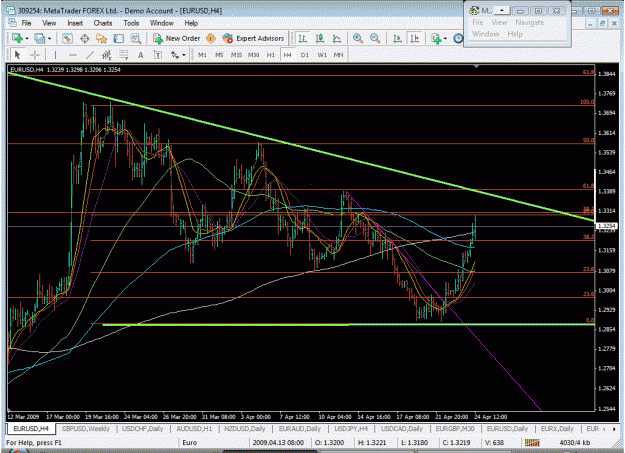The width and height of the screenshot is (625, 453).
Task: Switch to H1 timeframe
Action: tap(271, 55)
